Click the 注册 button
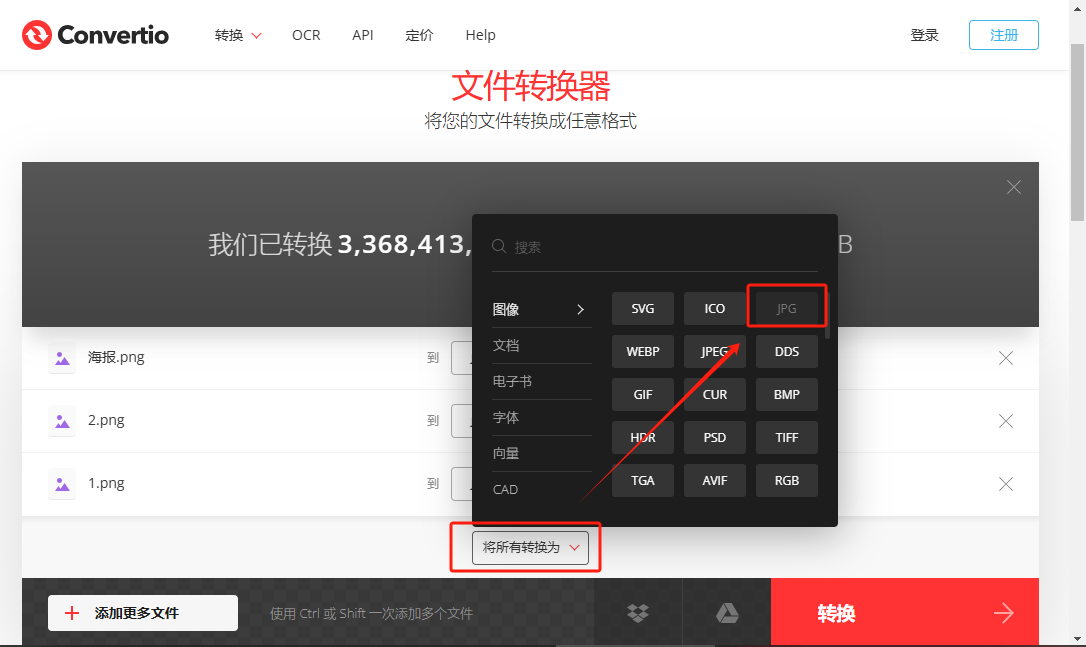 point(1003,33)
